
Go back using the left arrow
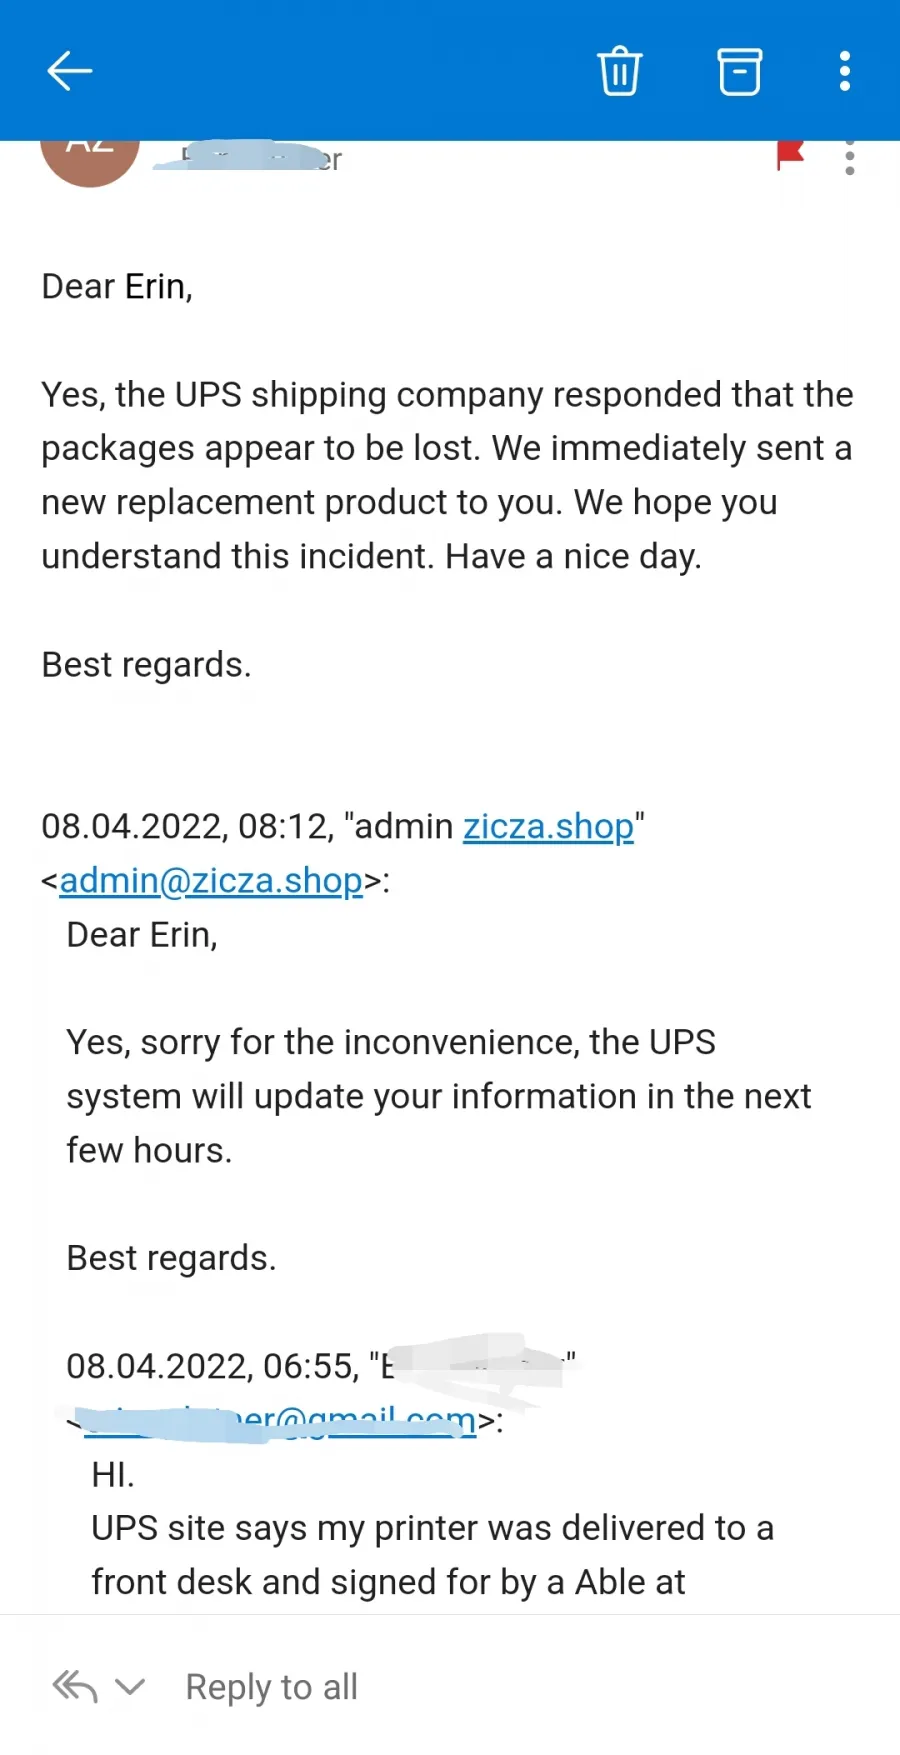pyautogui.click(x=70, y=71)
